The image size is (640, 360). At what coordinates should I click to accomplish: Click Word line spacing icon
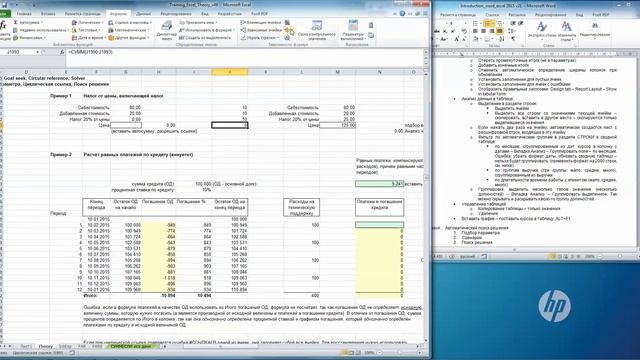[x=512, y=31]
